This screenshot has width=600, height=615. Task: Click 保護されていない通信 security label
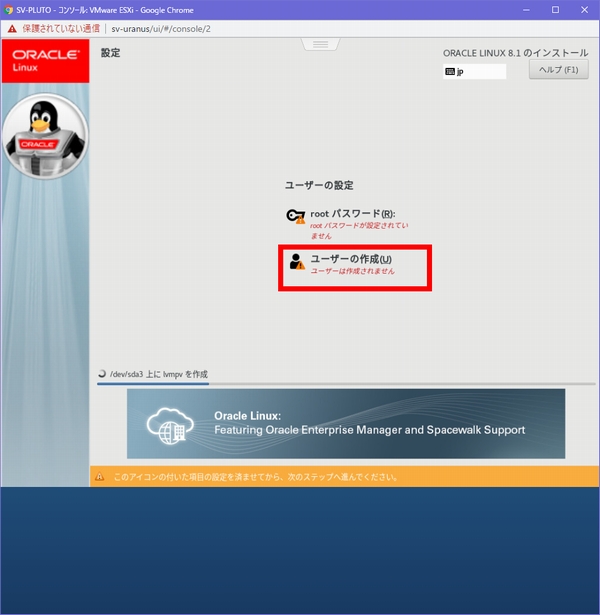click(x=61, y=29)
